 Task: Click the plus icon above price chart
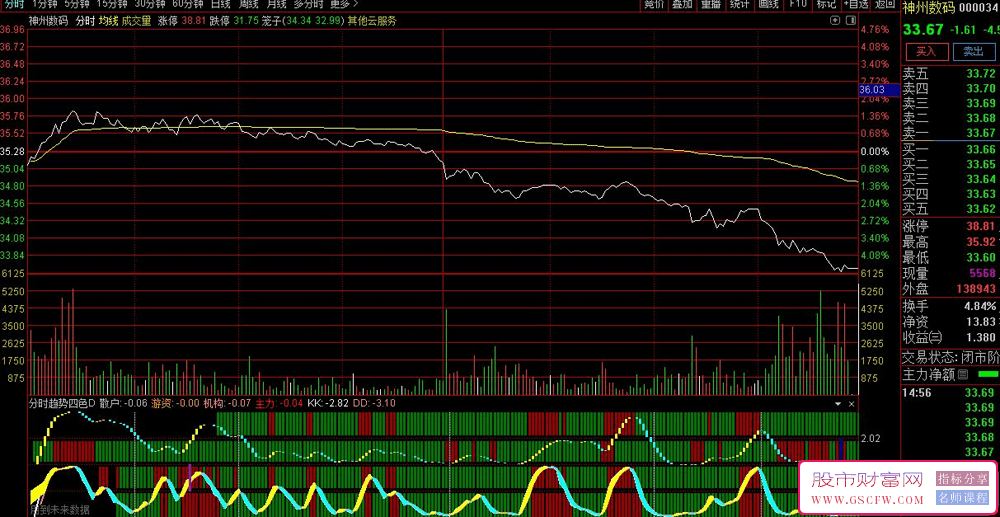(x=834, y=20)
